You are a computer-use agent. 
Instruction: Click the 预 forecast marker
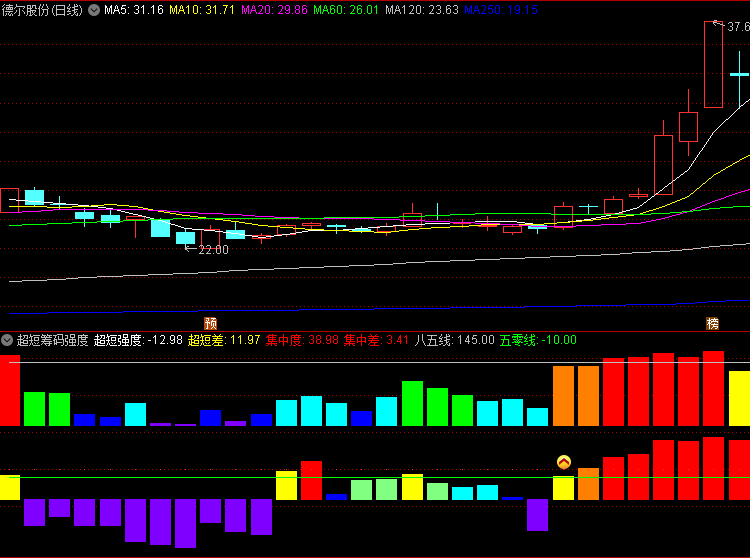tap(211, 323)
